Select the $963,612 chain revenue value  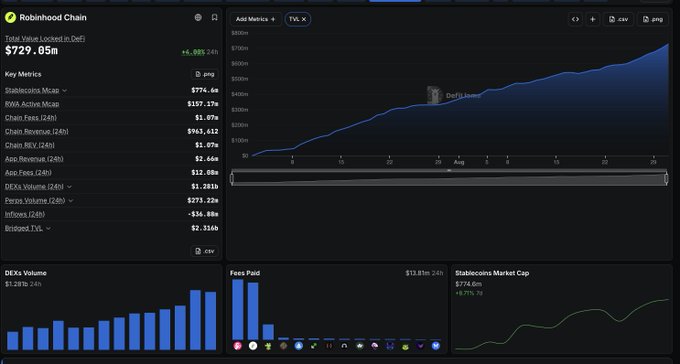[x=203, y=131]
